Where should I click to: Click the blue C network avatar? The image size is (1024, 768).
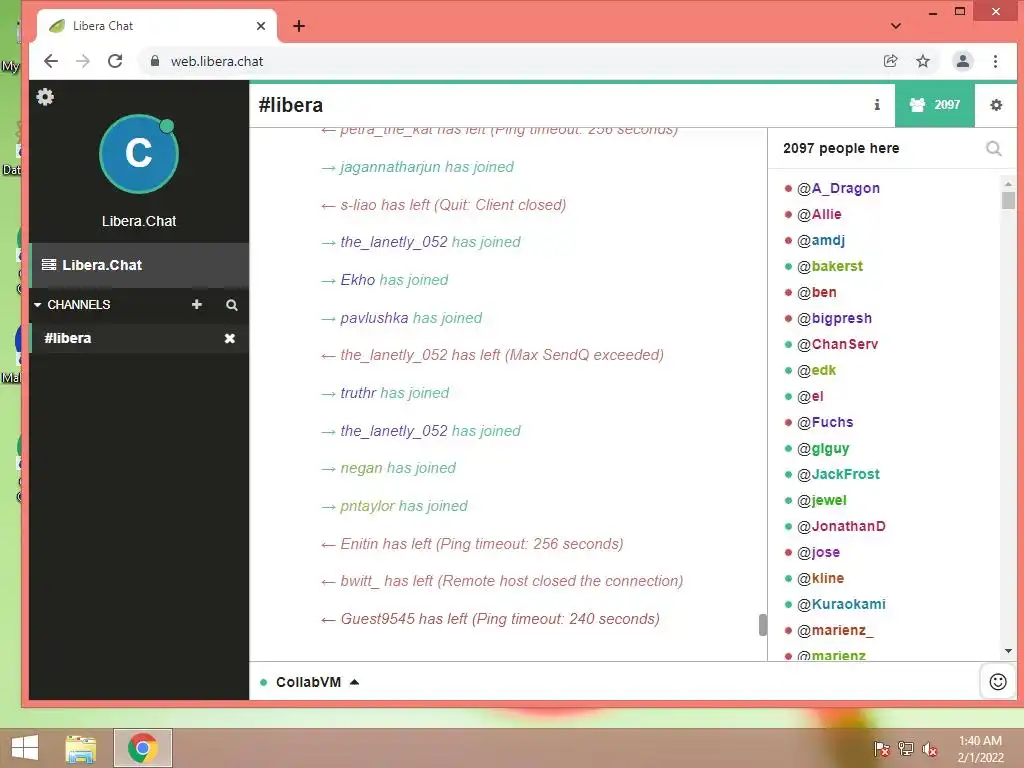(x=138, y=154)
